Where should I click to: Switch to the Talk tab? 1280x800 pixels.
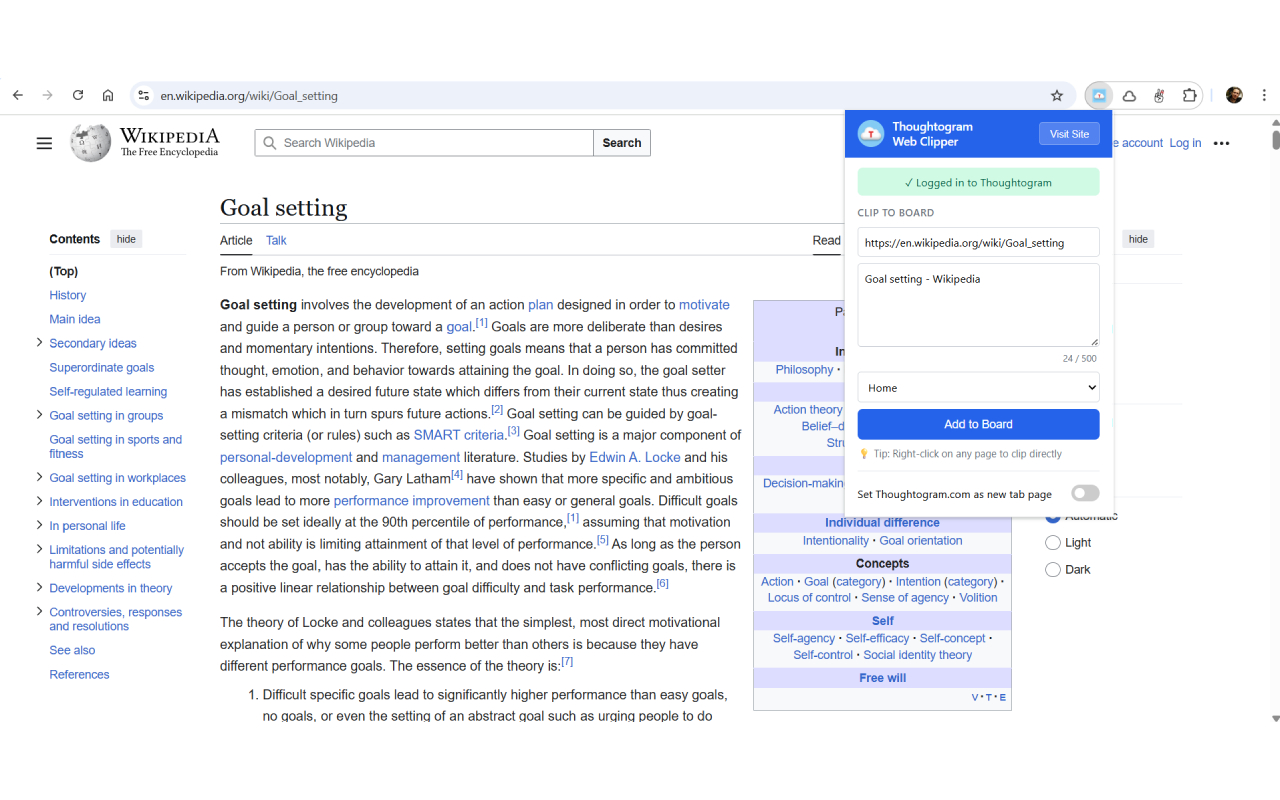click(x=276, y=240)
